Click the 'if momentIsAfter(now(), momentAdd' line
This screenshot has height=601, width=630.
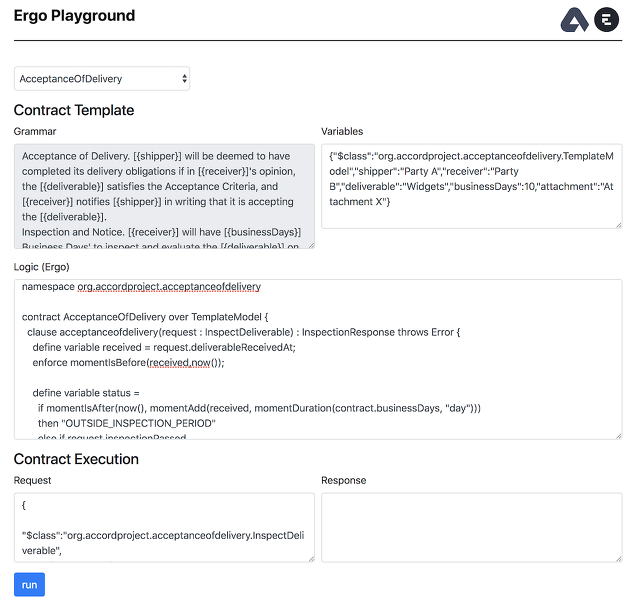(259, 408)
